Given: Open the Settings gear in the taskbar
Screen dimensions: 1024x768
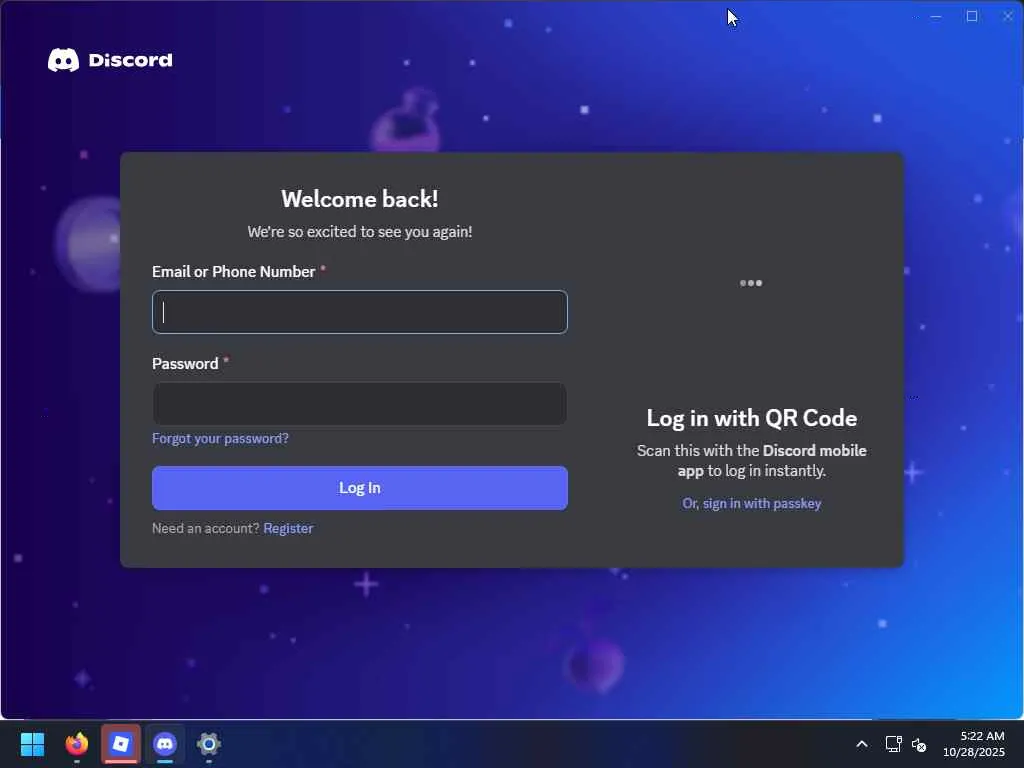Looking at the screenshot, I should click(x=208, y=744).
